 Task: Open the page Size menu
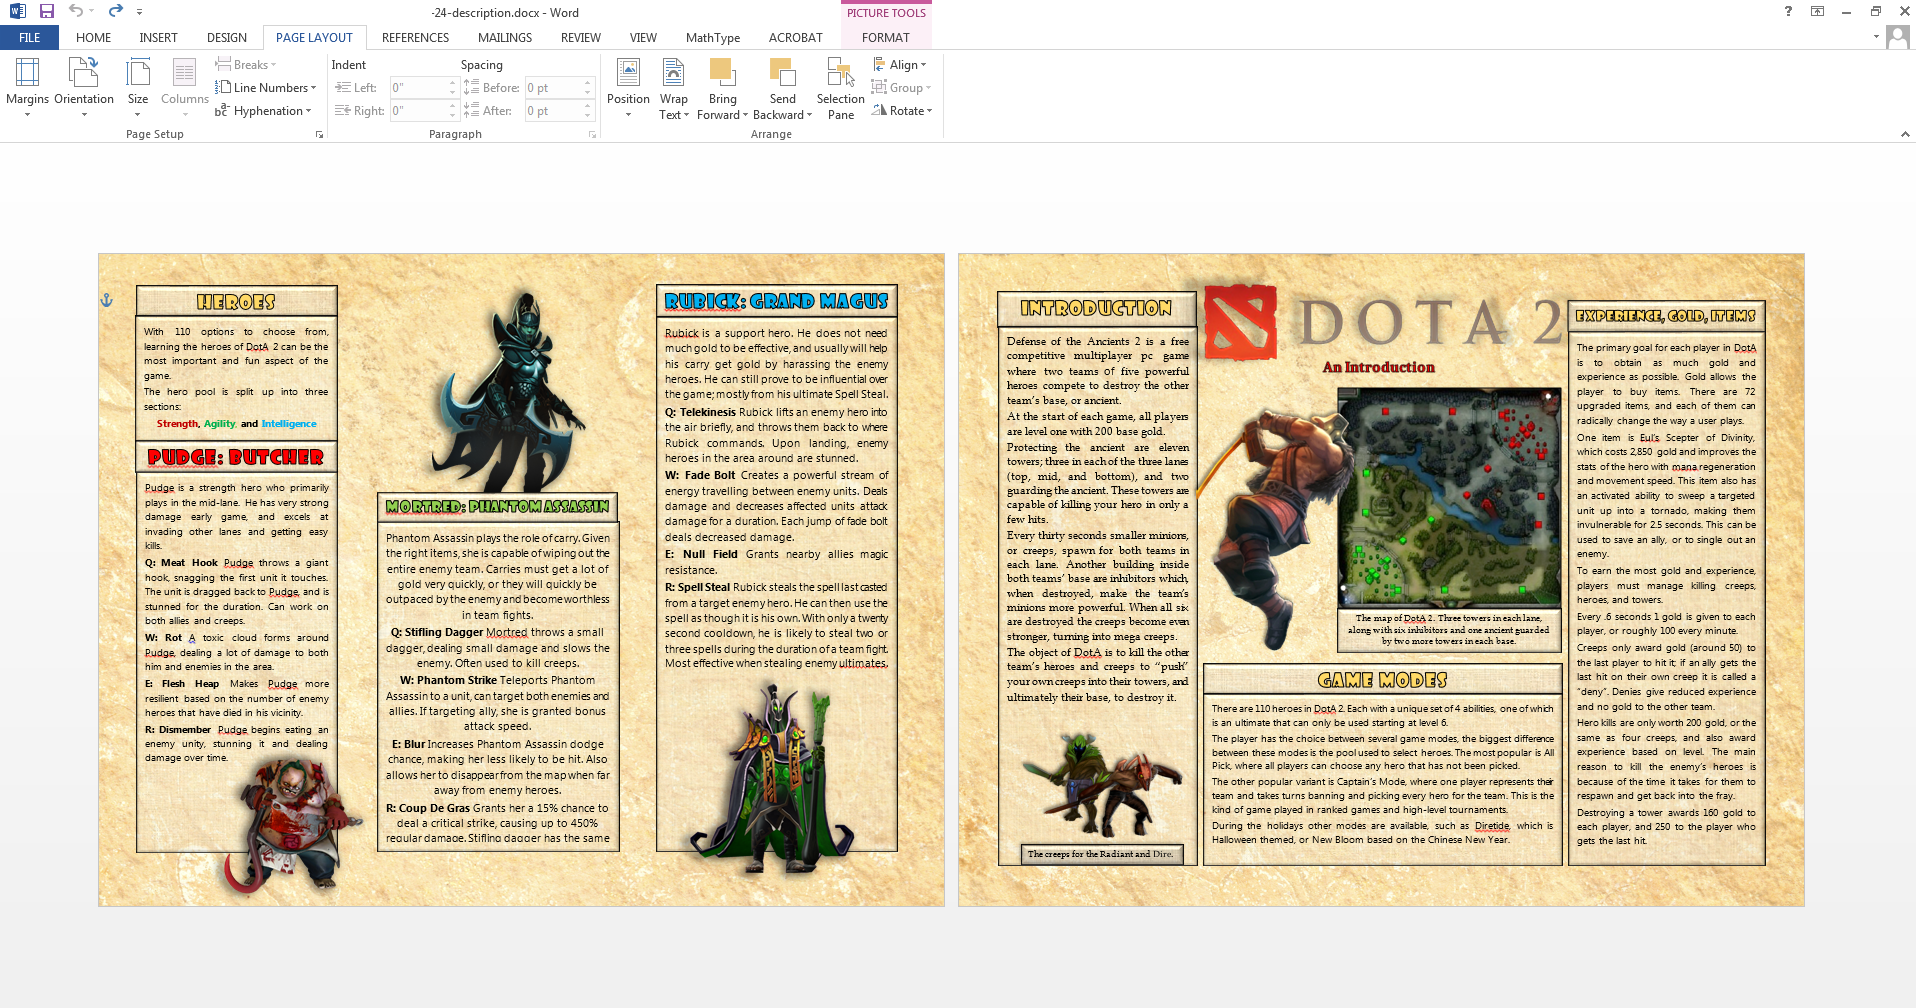coord(138,88)
